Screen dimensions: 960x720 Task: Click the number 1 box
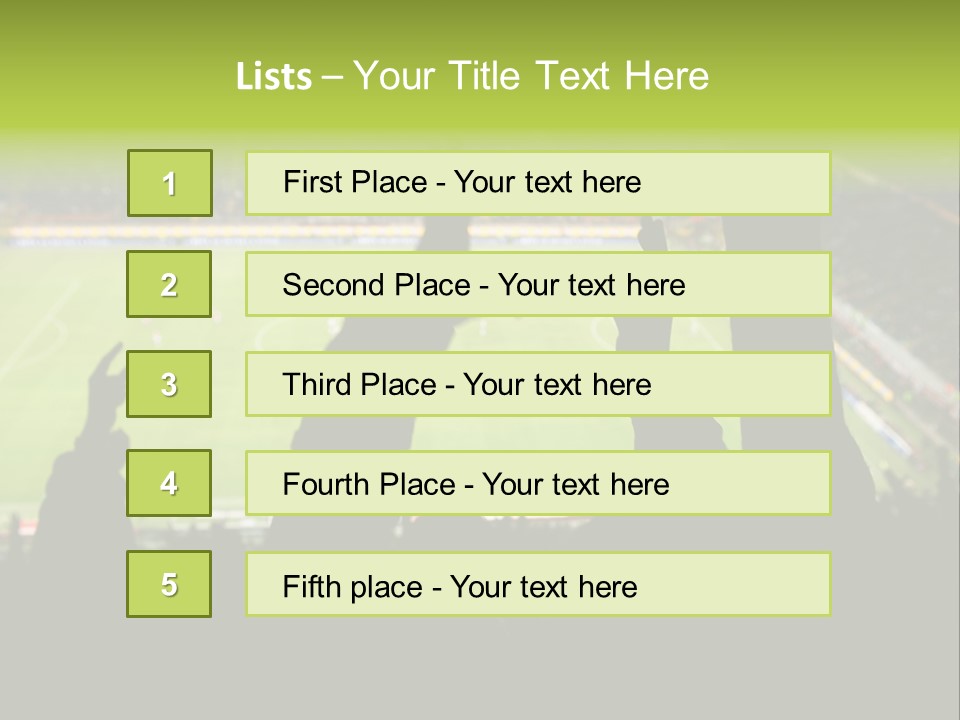tap(170, 183)
